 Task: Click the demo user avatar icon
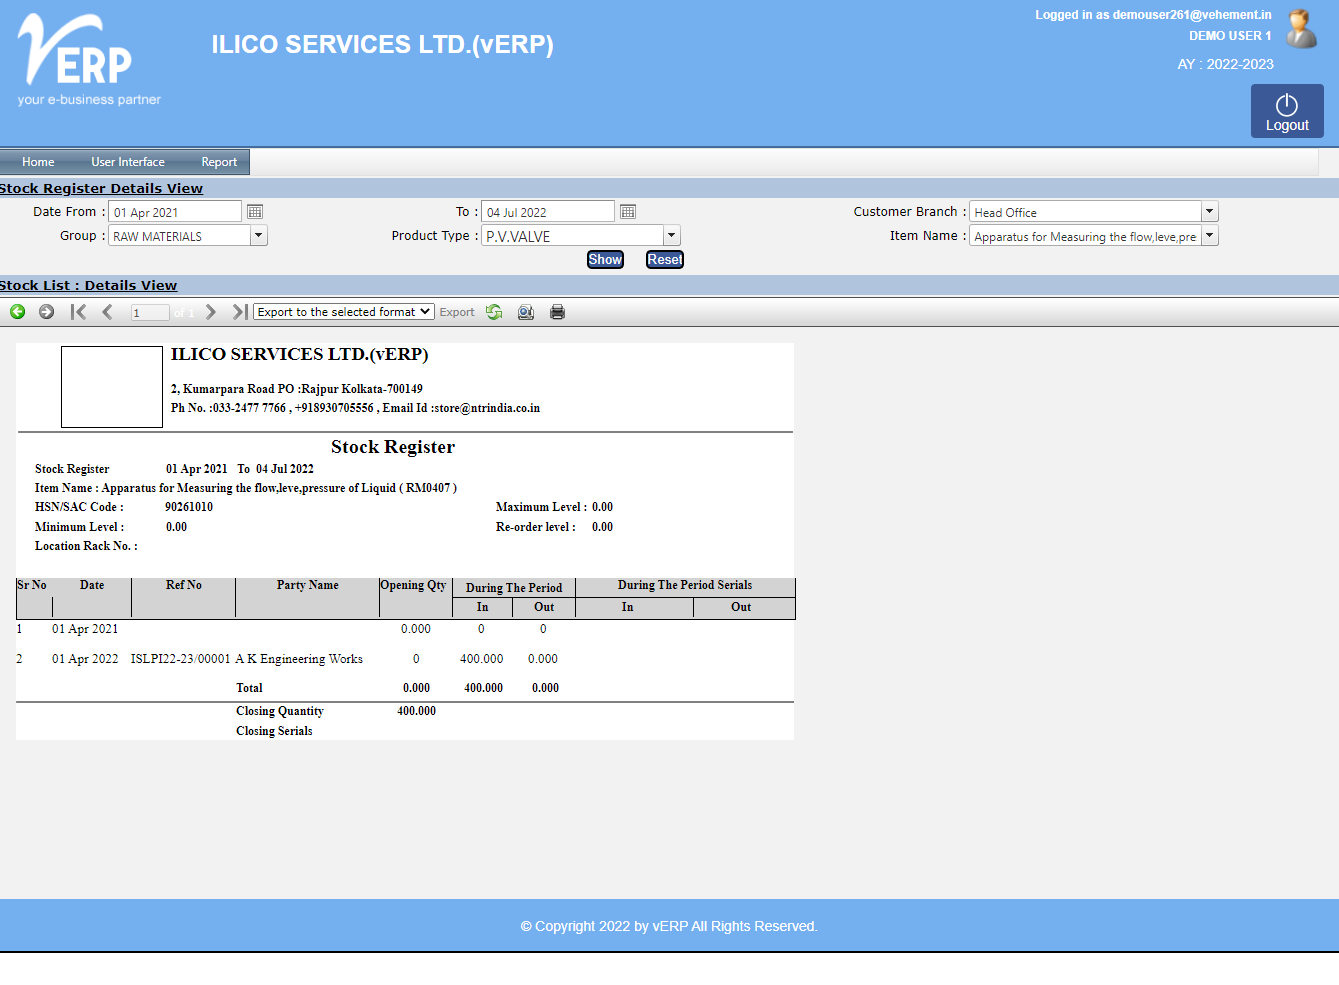tap(1301, 29)
